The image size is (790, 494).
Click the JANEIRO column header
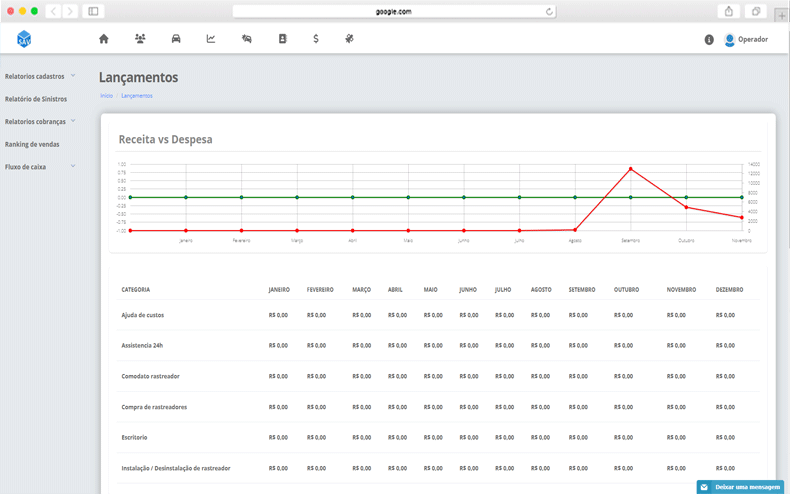(279, 290)
